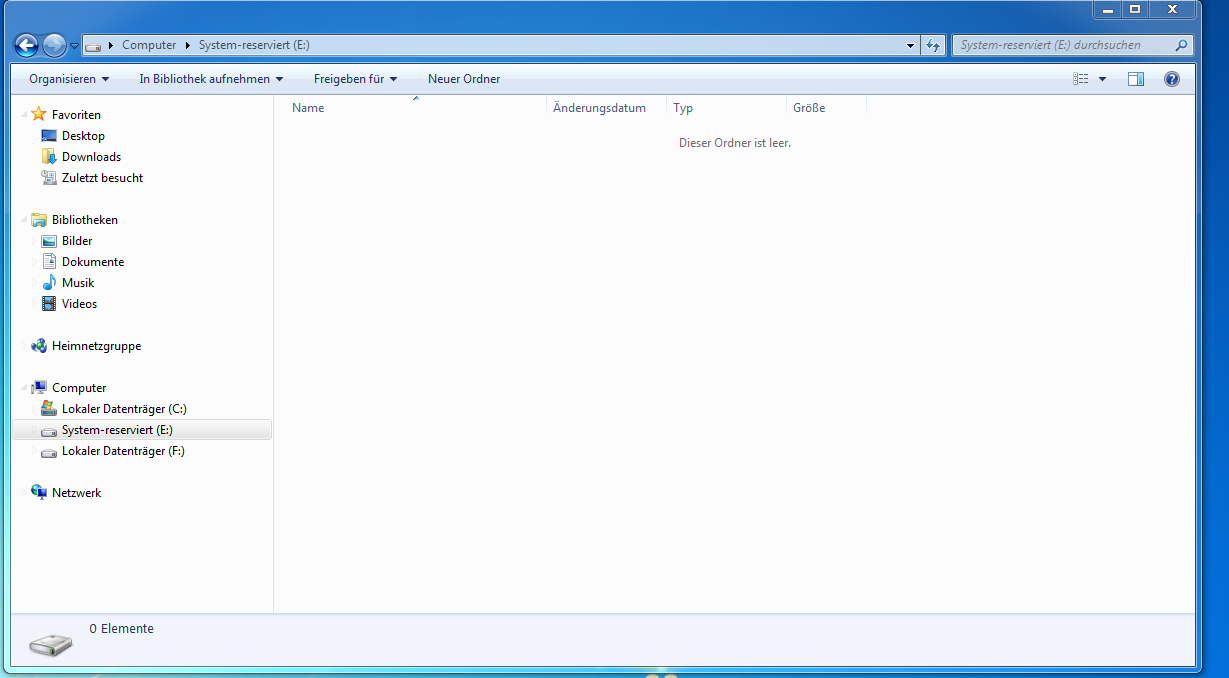Click the Favoriten star icon
The image size is (1229, 678).
[x=39, y=114]
